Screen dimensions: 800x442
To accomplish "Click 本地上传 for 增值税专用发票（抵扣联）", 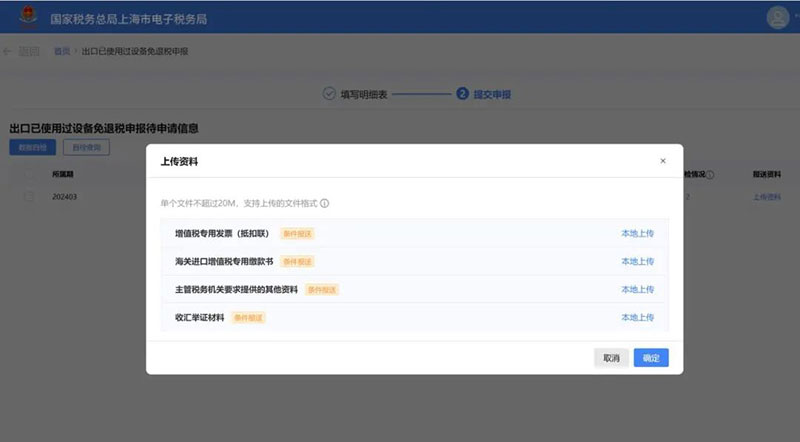I will 637,233.
